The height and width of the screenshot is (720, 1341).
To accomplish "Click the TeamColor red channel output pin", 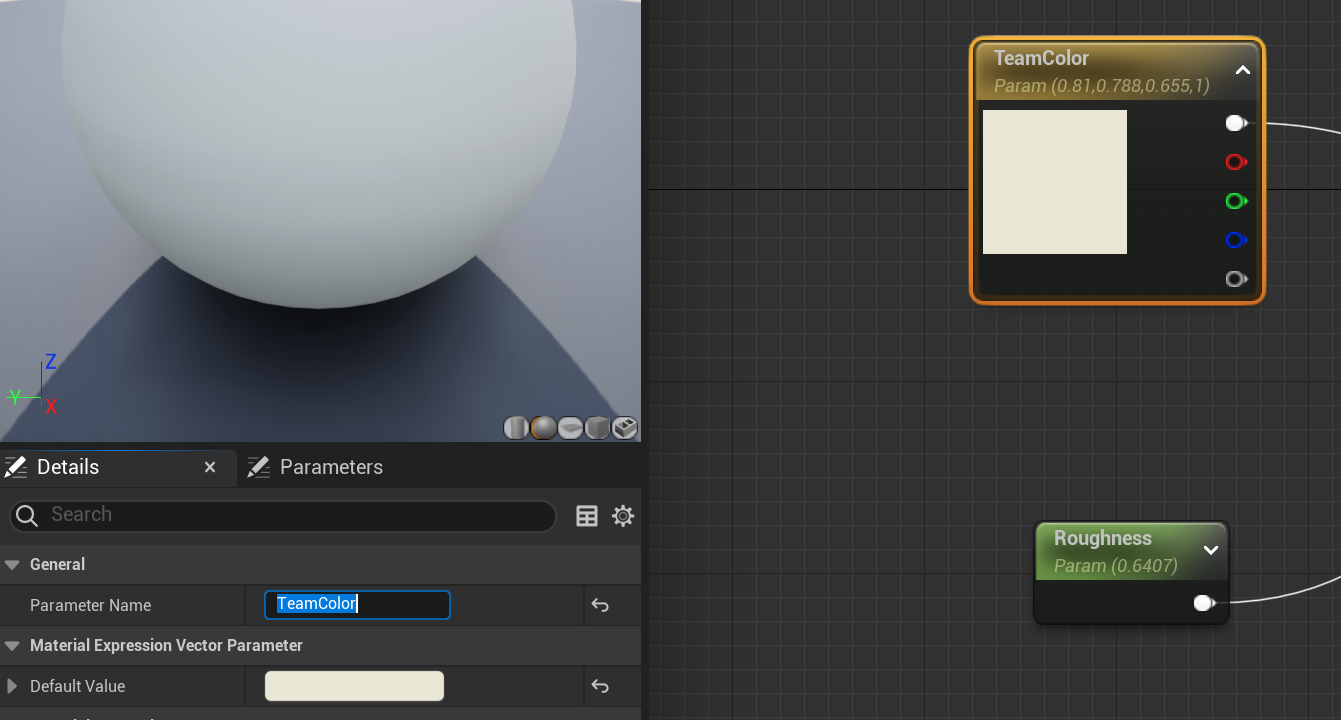I will point(1236,162).
